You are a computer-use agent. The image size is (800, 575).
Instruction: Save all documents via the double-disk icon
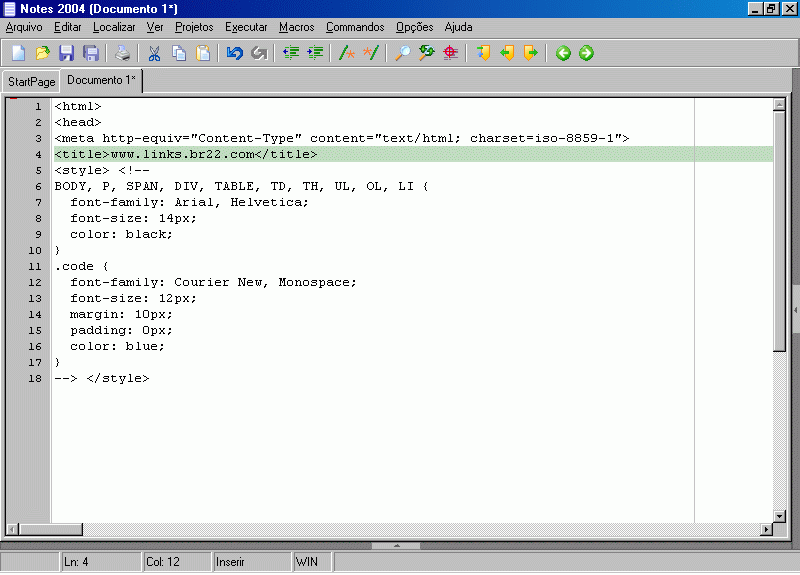[x=91, y=53]
